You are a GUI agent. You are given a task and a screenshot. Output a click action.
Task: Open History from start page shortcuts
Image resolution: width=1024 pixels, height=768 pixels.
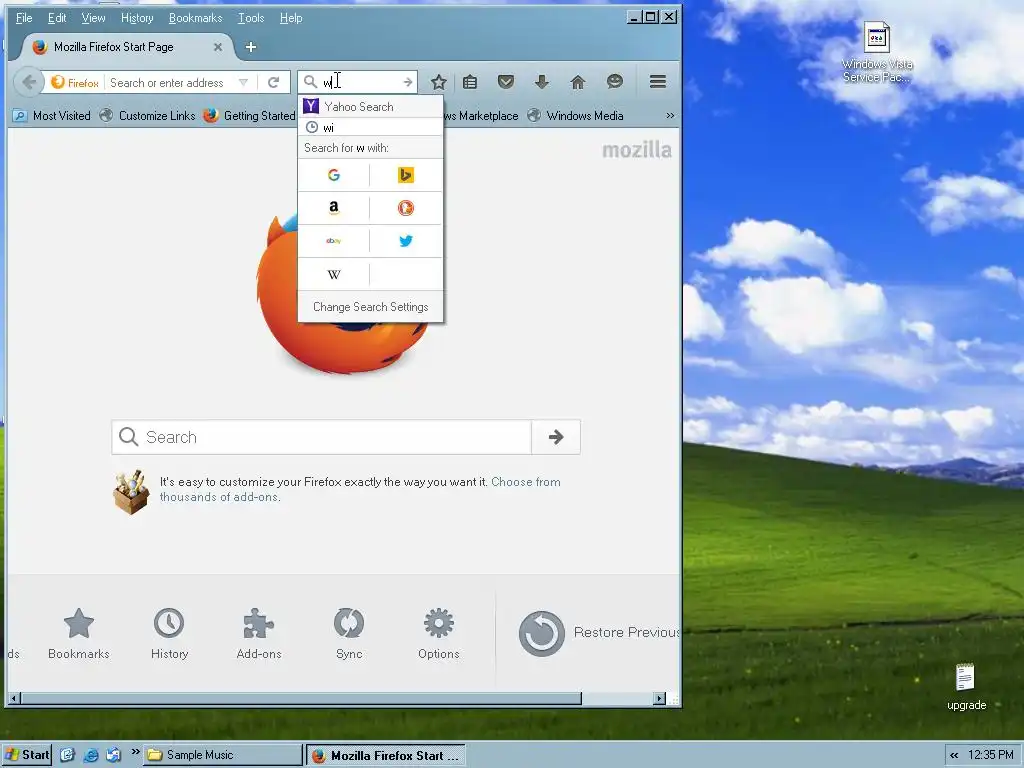(x=169, y=633)
